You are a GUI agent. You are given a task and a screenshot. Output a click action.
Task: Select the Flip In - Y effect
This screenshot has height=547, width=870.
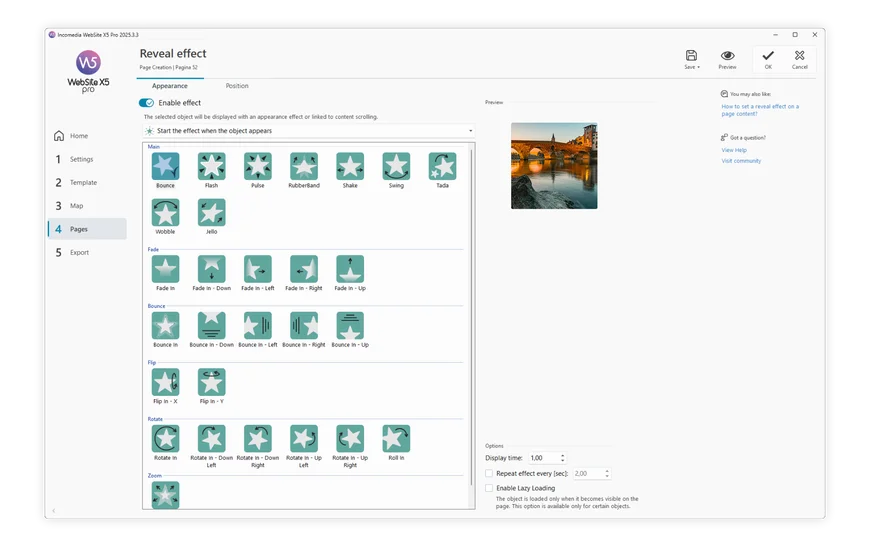pyautogui.click(x=211, y=382)
